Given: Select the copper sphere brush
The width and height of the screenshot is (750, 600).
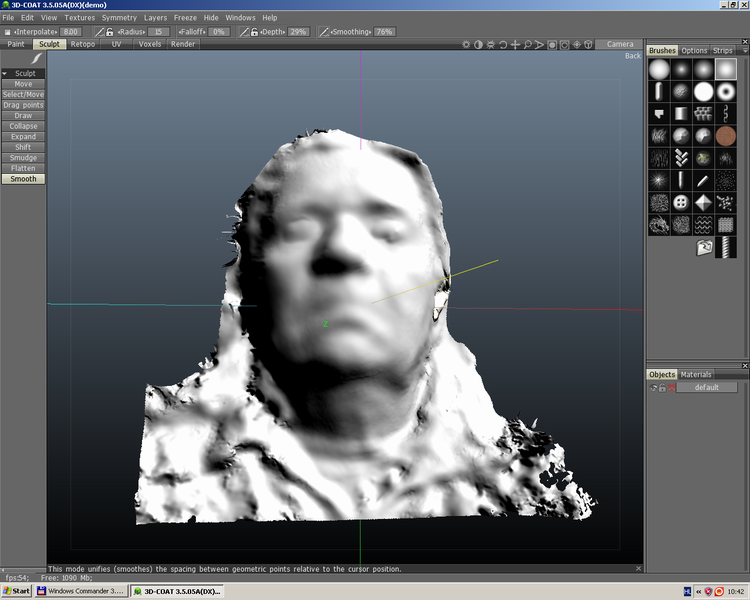Looking at the screenshot, I should (726, 136).
